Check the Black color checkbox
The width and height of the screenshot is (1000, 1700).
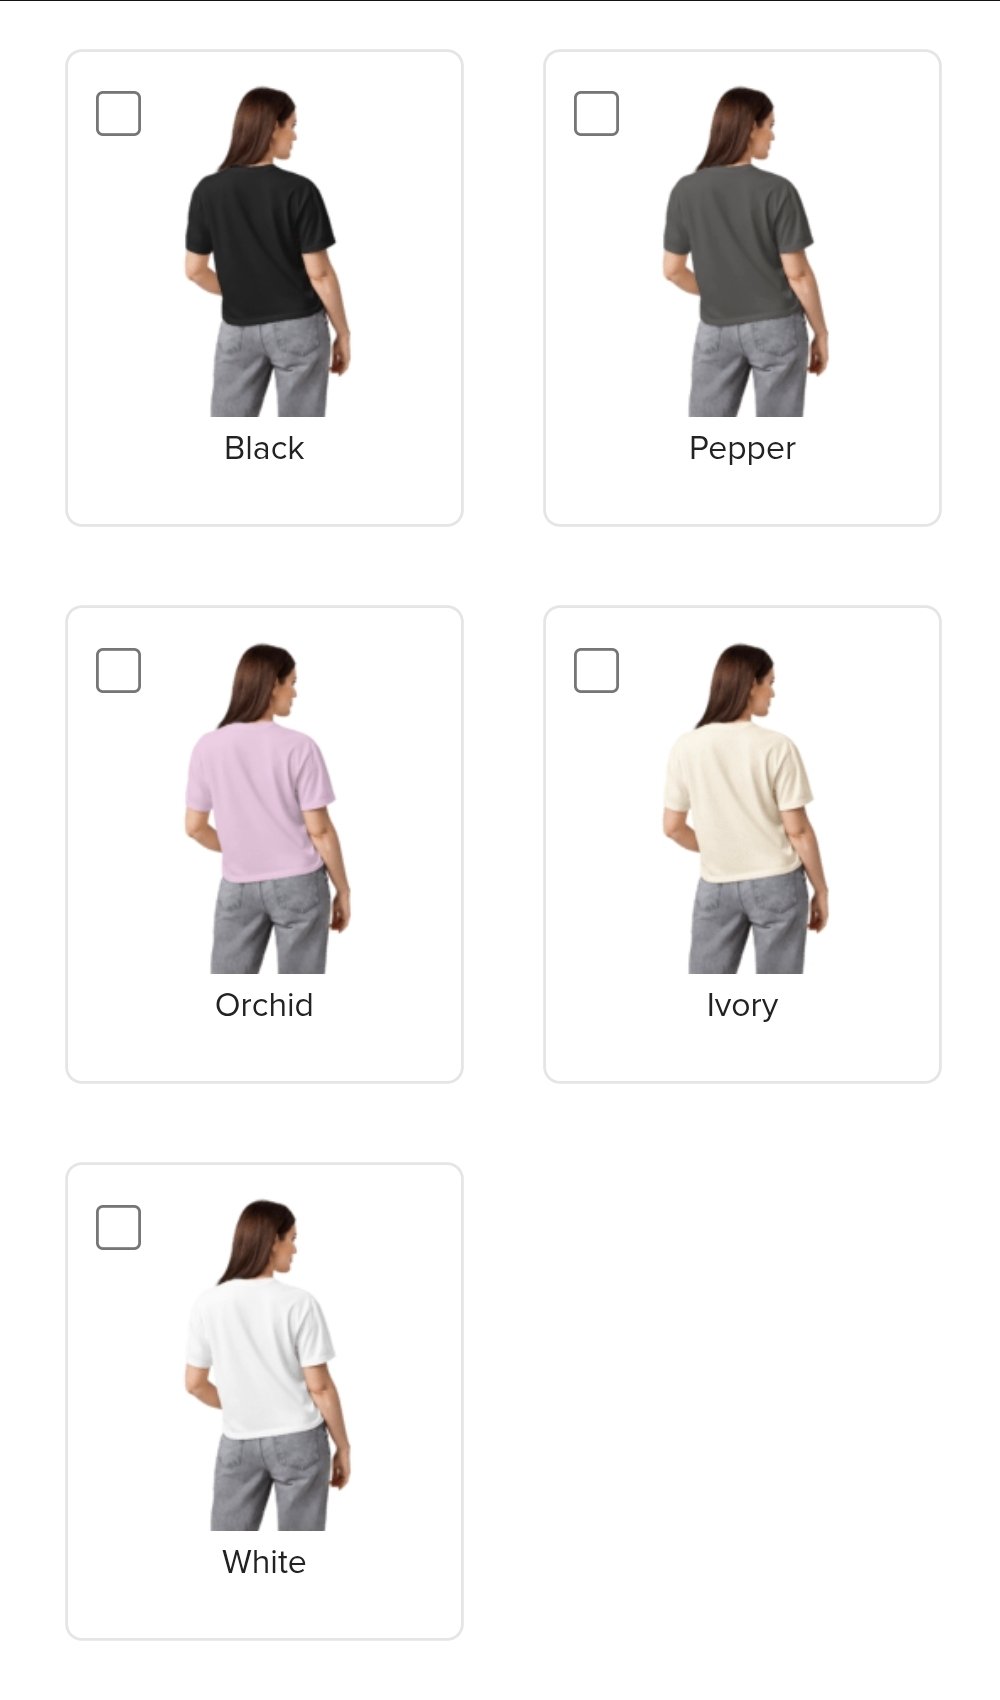(118, 113)
